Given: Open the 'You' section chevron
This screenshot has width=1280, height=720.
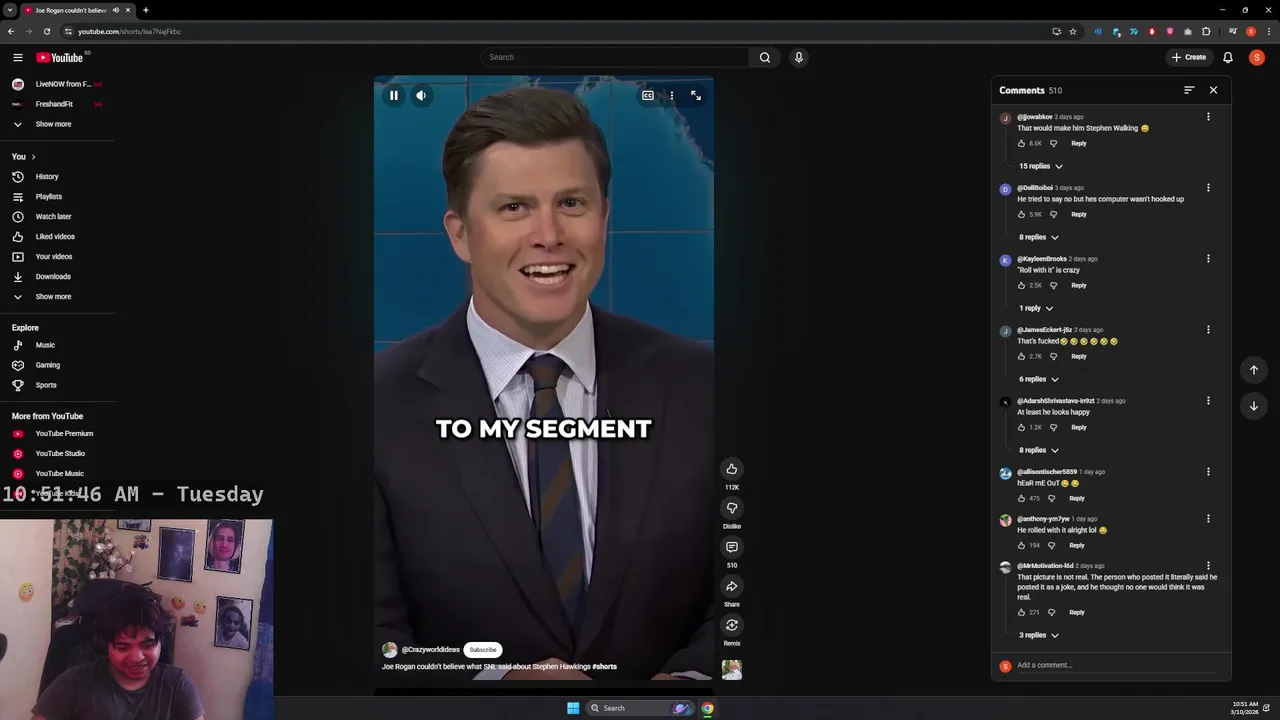Looking at the screenshot, I should [33, 157].
